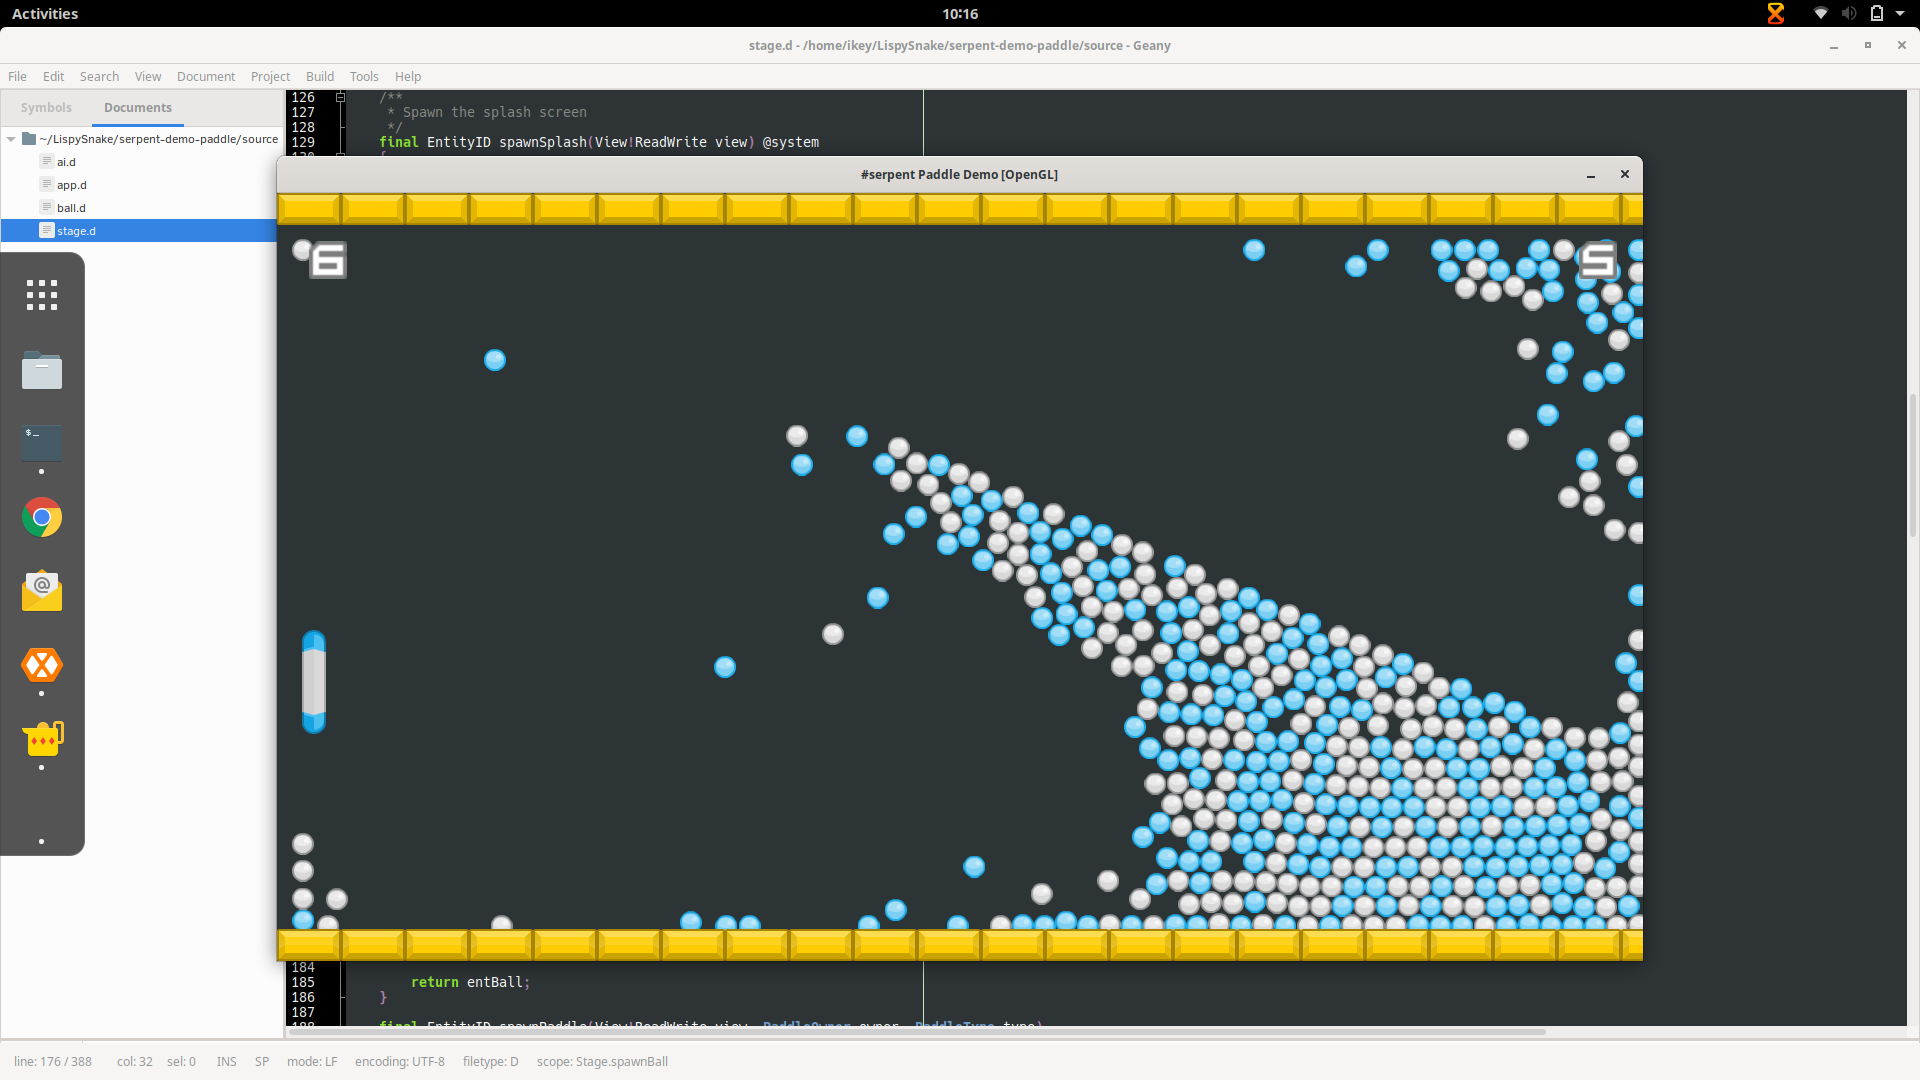The height and width of the screenshot is (1080, 1920).
Task: Open the Edit menu in Geany
Action: pos(53,76)
